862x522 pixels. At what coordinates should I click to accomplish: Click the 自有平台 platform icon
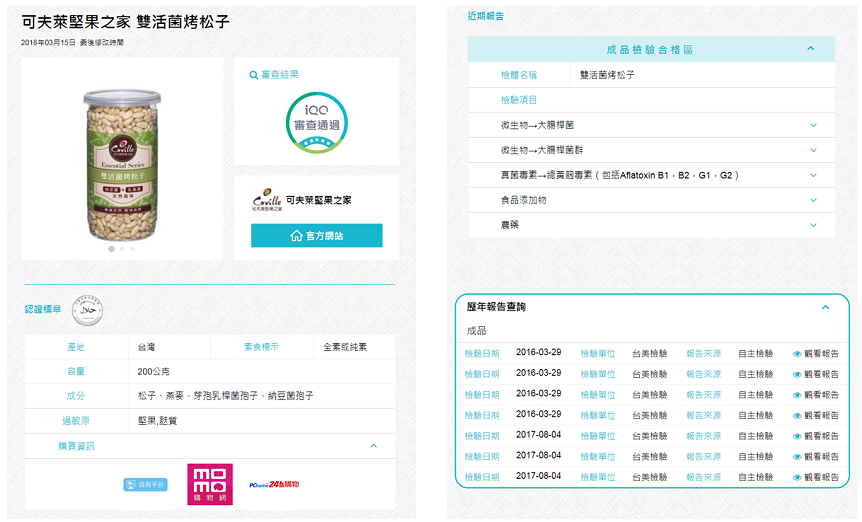point(145,485)
